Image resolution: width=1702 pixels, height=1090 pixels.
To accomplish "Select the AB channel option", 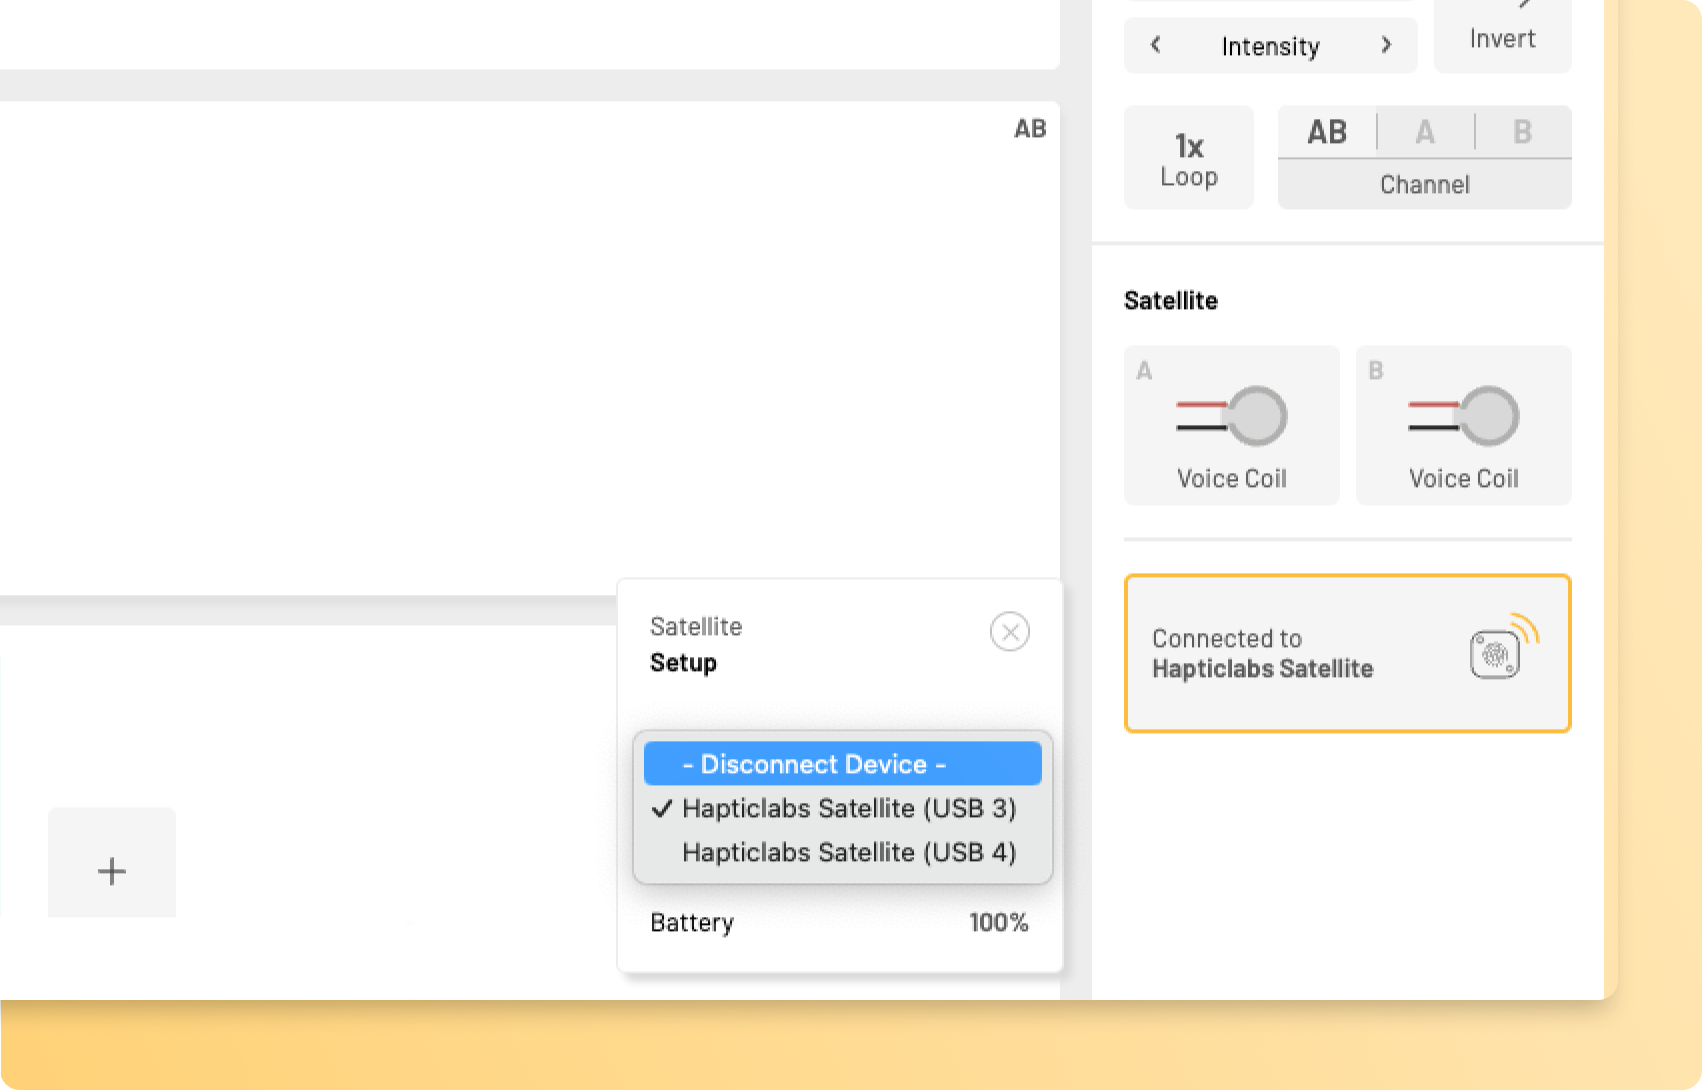I will [x=1327, y=132].
